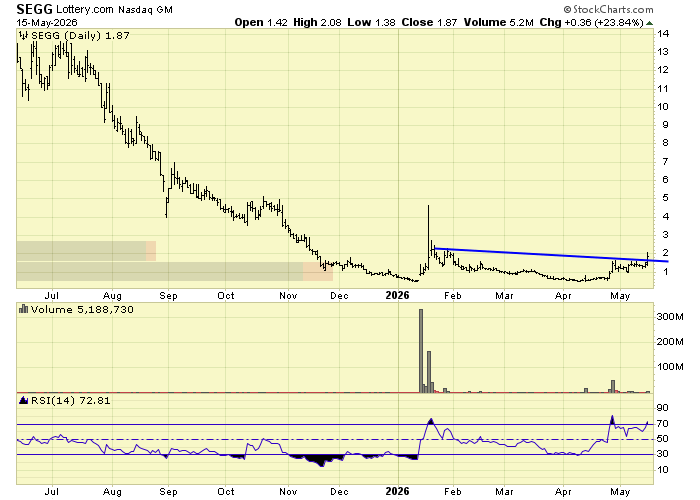Screen dimensions: 700x500
Task: Click the Chg +0.36 (+23.84%) value
Action: pyautogui.click(x=592, y=22)
